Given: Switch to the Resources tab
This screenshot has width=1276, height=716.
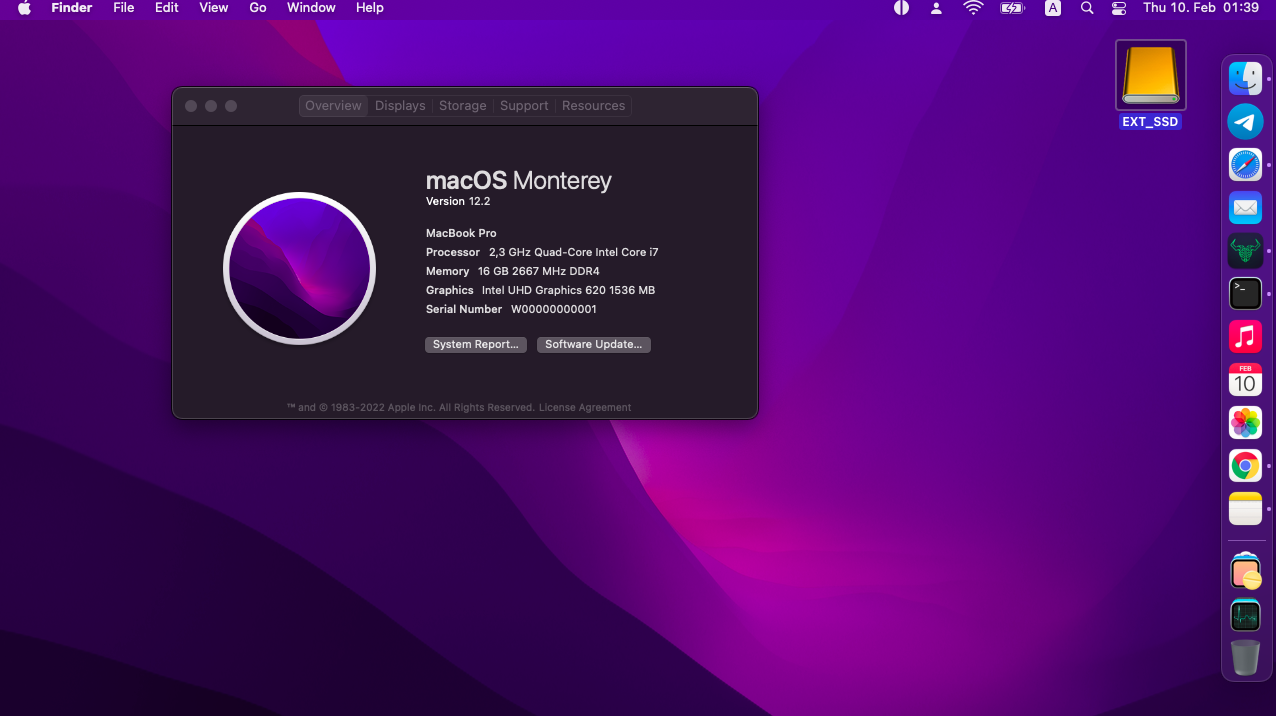Looking at the screenshot, I should [x=593, y=106].
